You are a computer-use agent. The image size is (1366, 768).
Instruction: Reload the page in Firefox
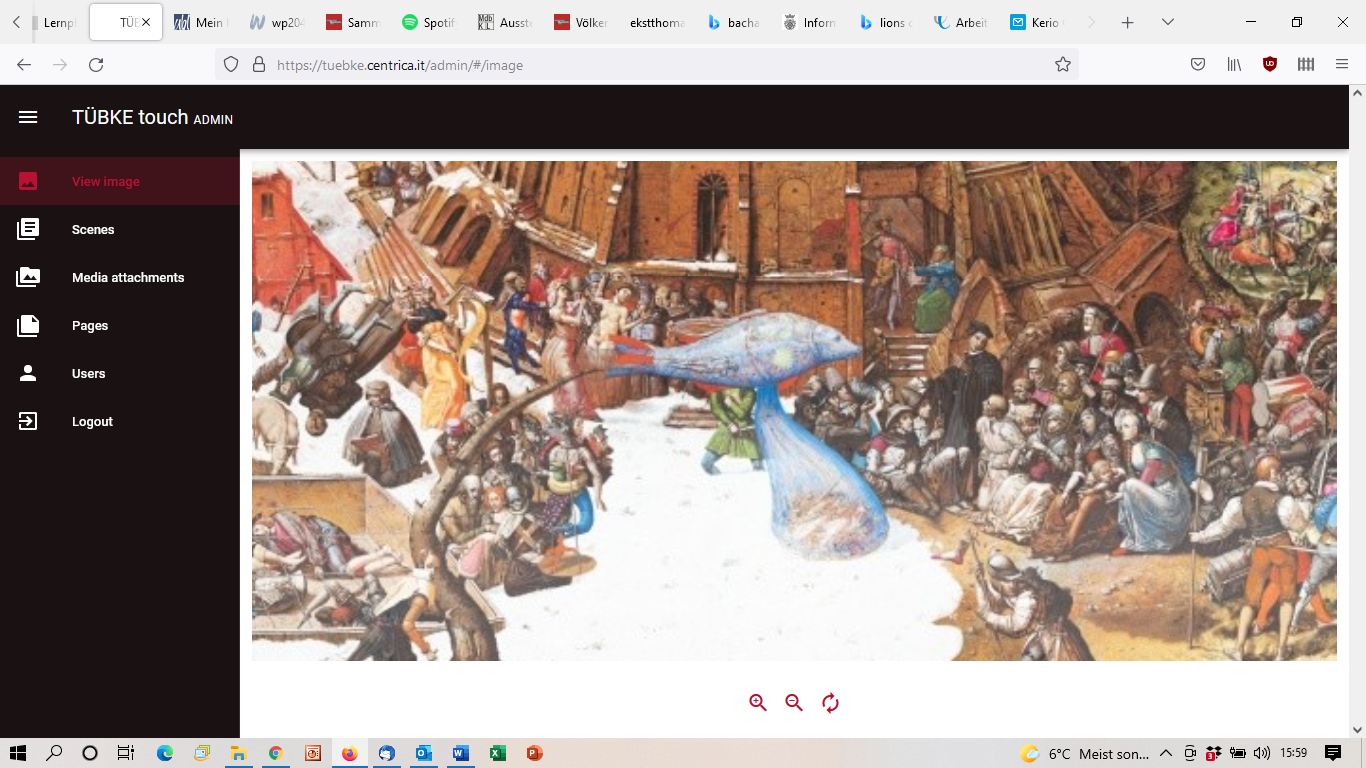click(96, 64)
